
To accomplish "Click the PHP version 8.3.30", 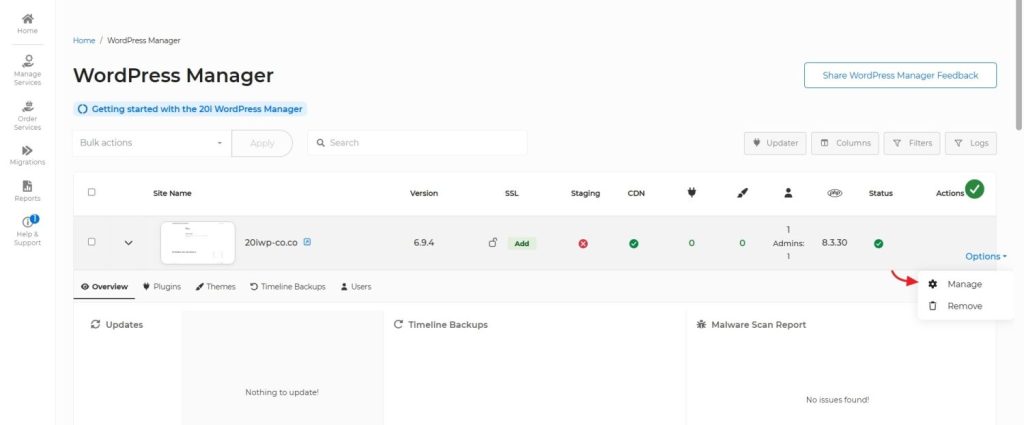I will click(x=835, y=242).
